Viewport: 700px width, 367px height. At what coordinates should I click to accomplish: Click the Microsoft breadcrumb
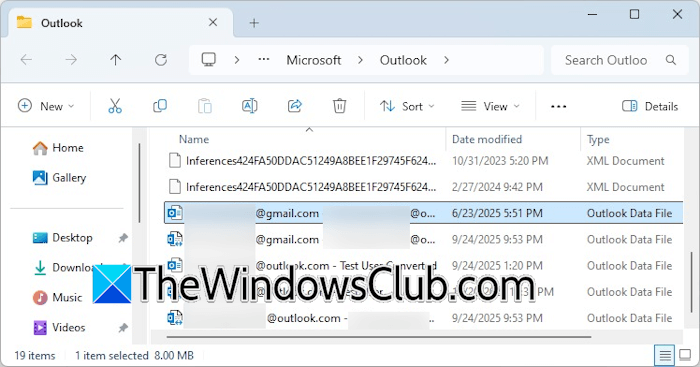coord(313,60)
